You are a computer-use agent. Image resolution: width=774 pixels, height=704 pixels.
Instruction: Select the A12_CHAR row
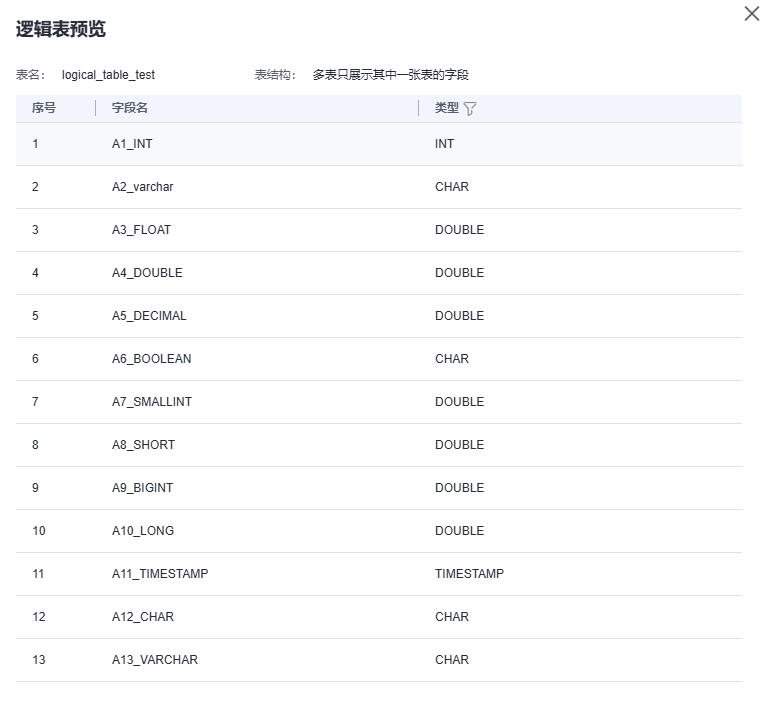(x=379, y=617)
